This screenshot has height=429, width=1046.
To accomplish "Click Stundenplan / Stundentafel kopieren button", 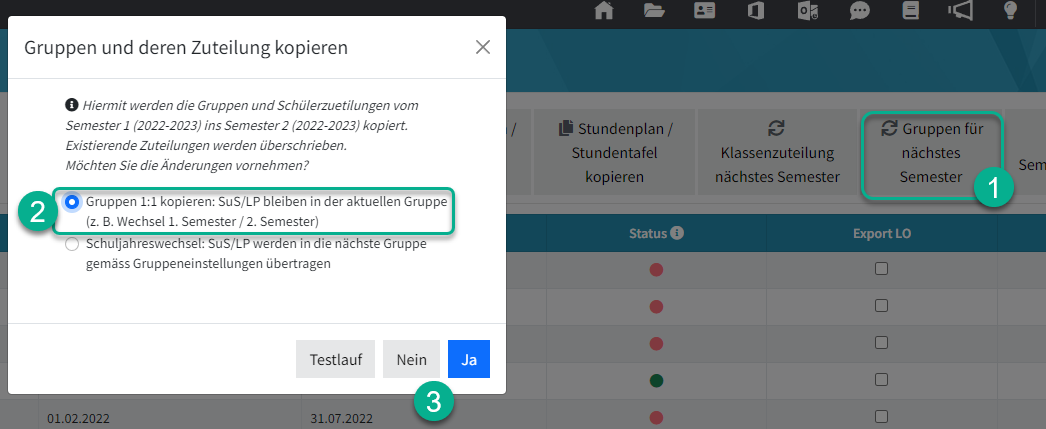I will (x=614, y=153).
